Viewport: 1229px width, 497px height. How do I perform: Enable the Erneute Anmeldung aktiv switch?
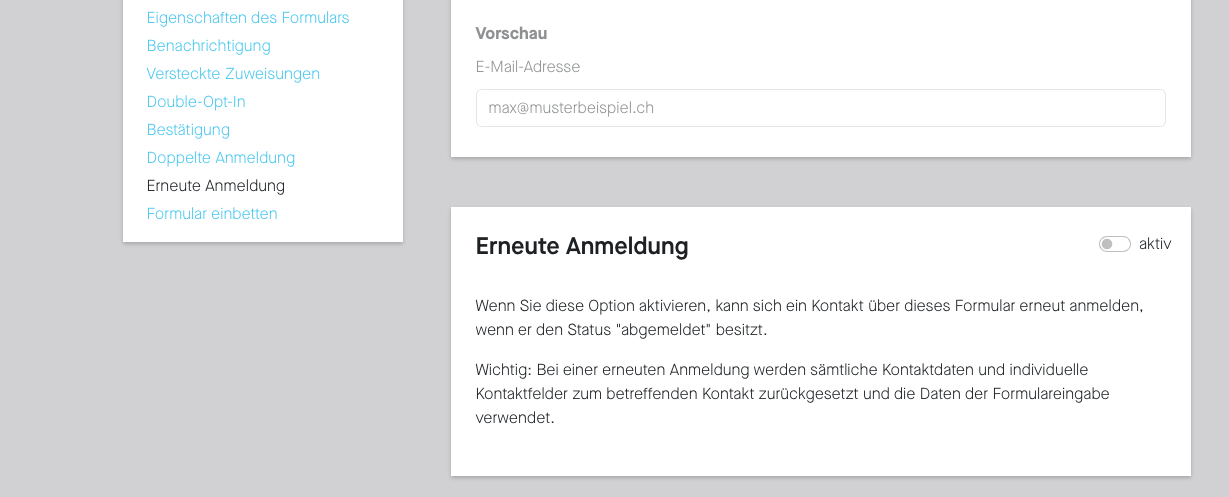[x=1114, y=244]
